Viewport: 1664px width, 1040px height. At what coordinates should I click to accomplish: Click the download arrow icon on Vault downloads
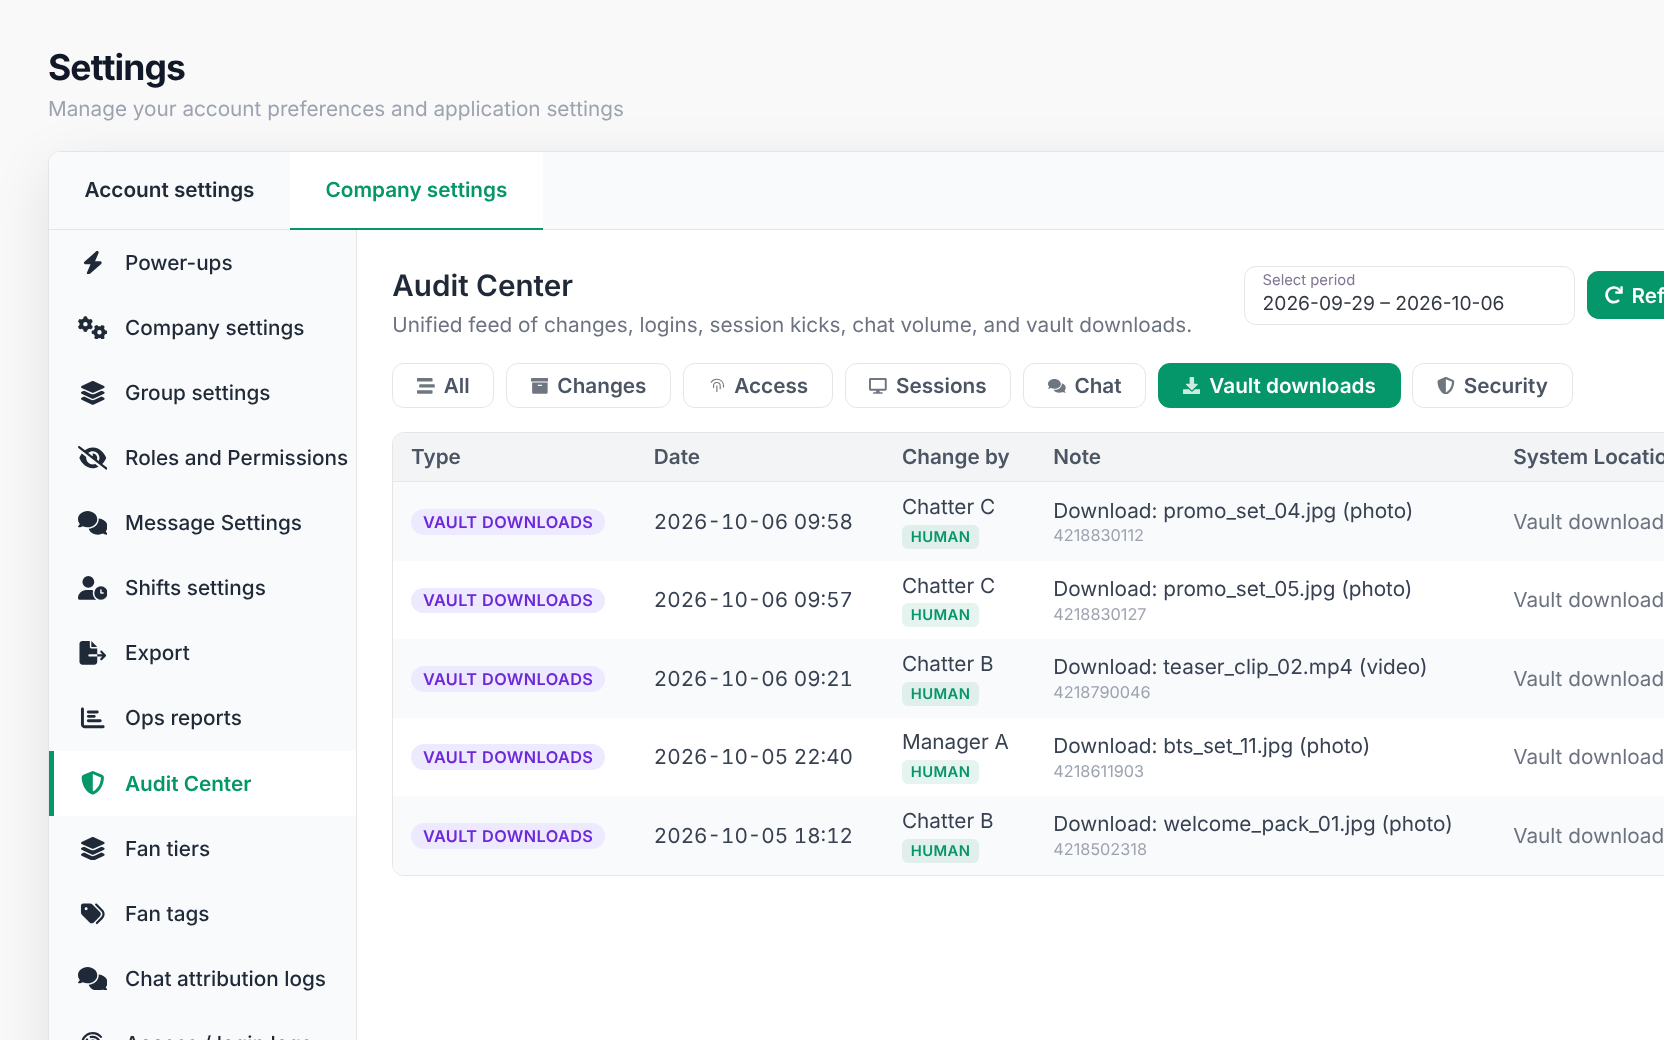(1192, 386)
